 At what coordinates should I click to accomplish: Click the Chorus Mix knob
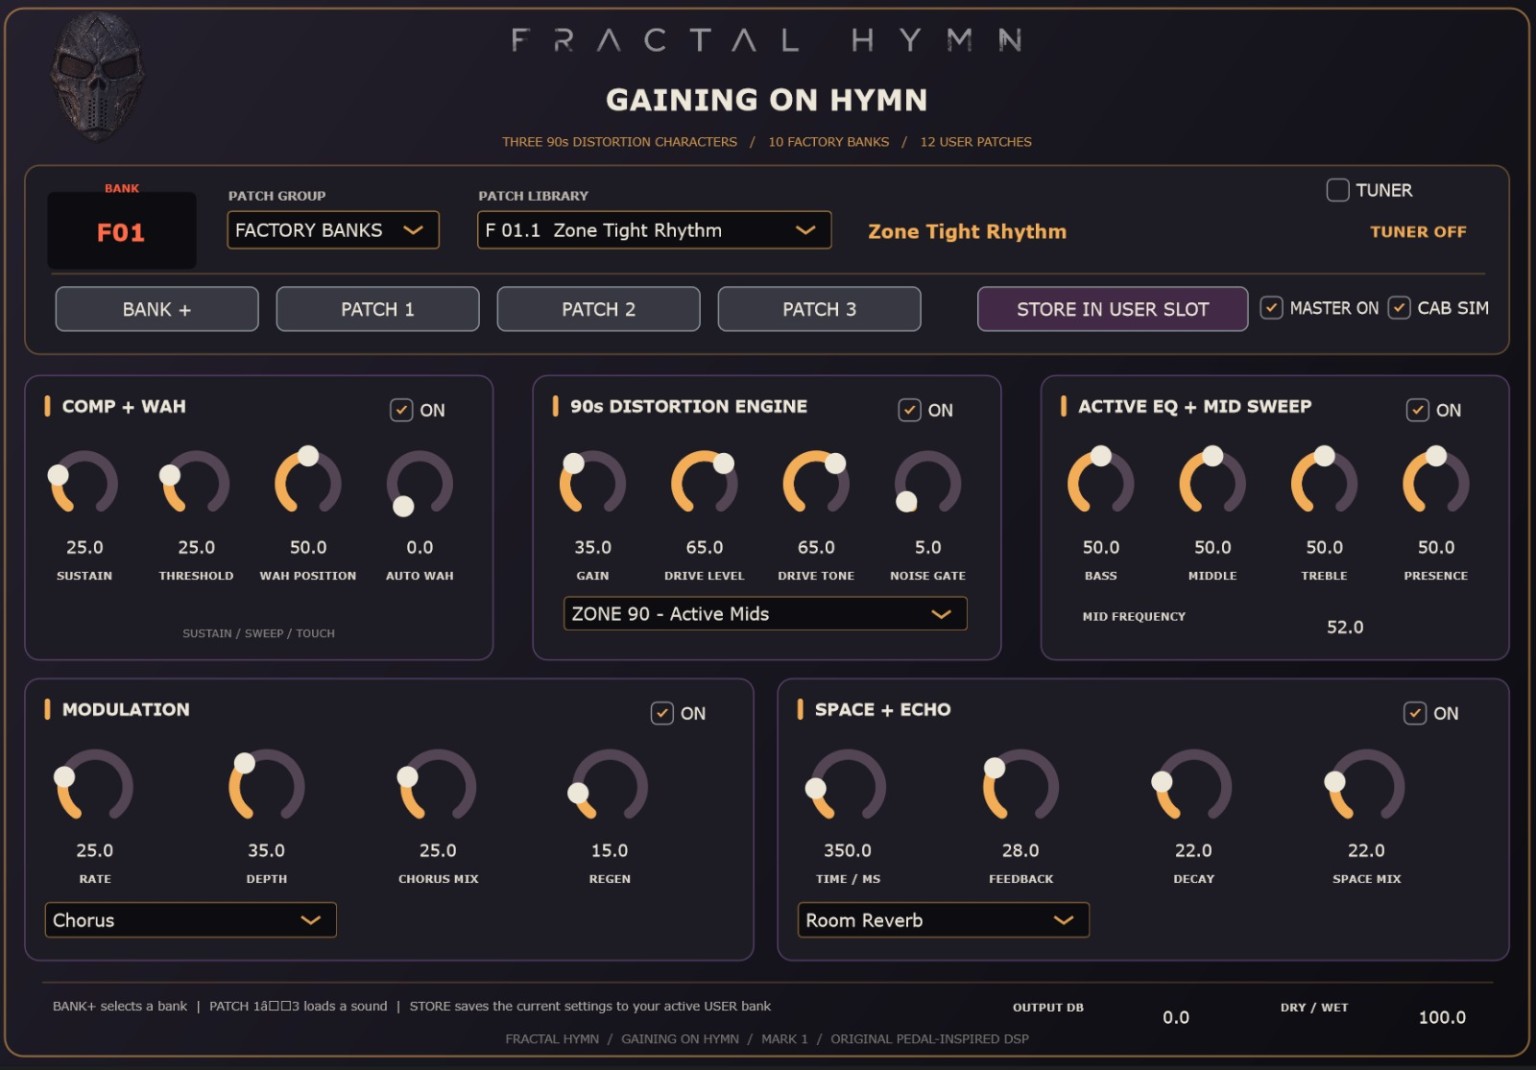point(438,787)
